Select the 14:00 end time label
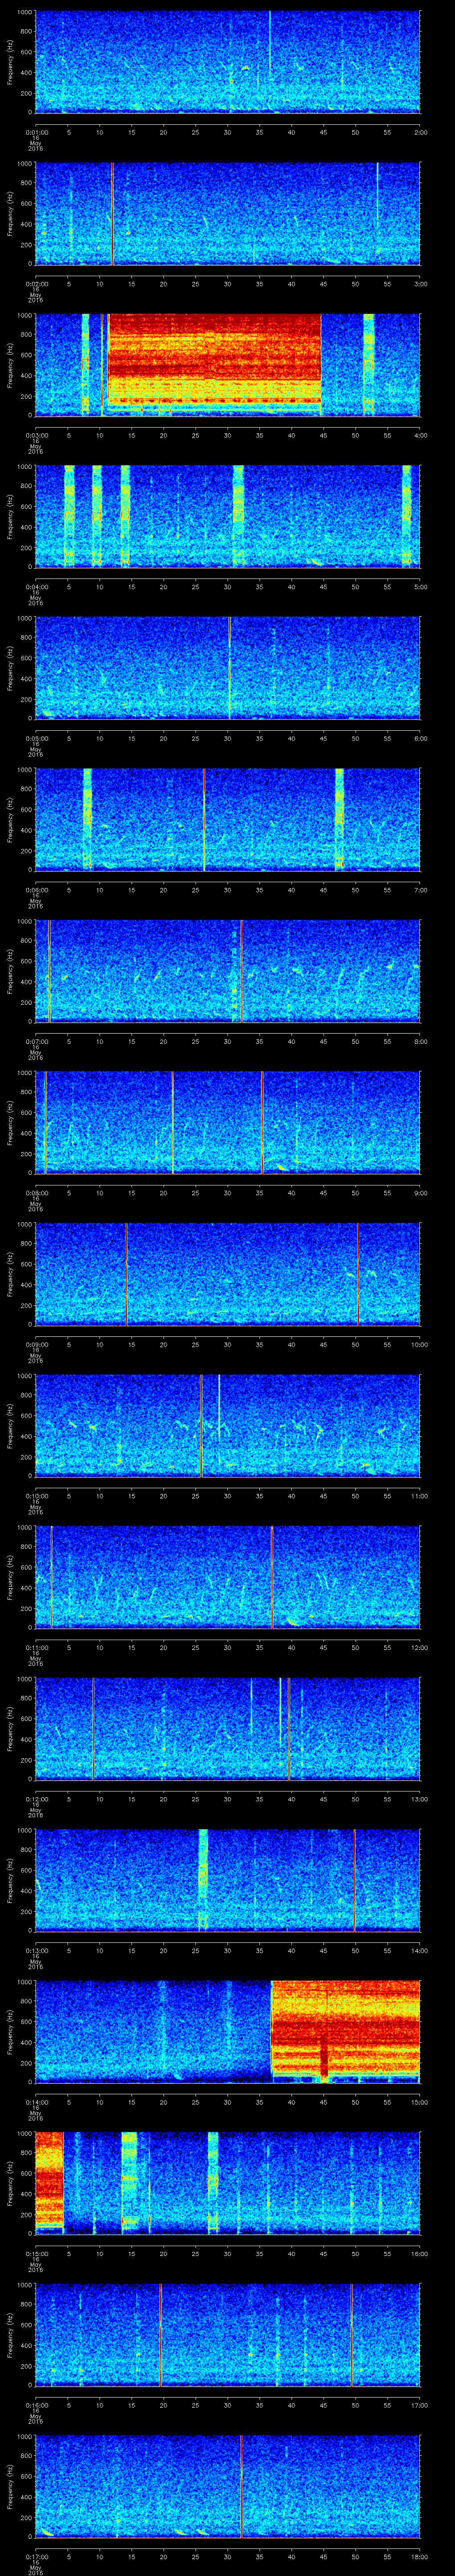The image size is (455, 2576). 419,1950
